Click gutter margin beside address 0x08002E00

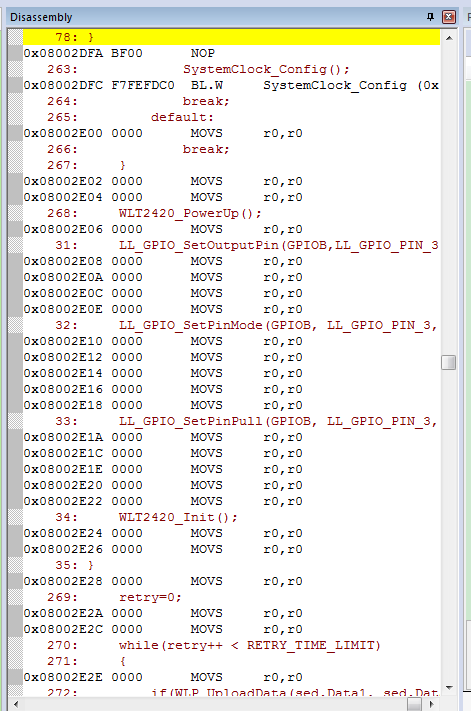[15, 133]
